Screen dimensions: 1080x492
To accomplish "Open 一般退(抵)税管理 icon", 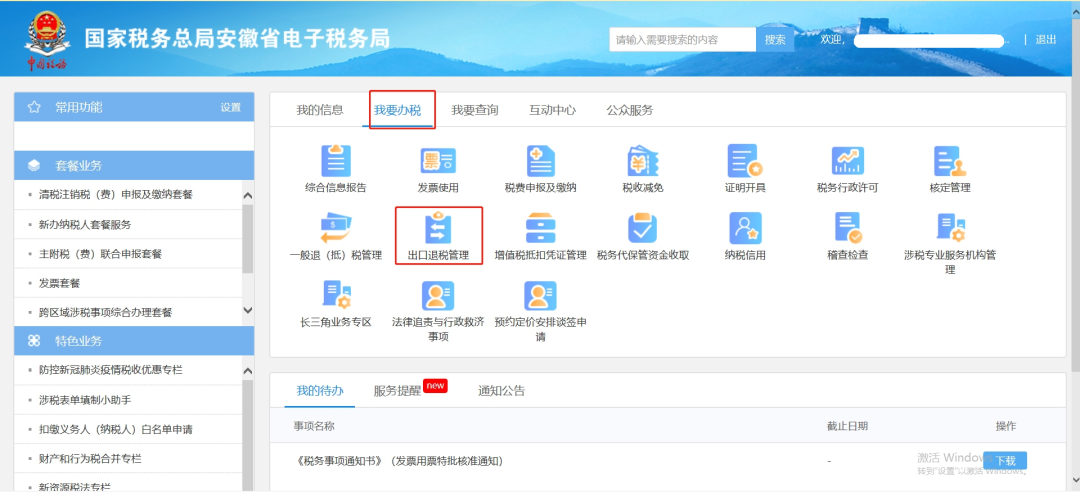I will coord(336,229).
